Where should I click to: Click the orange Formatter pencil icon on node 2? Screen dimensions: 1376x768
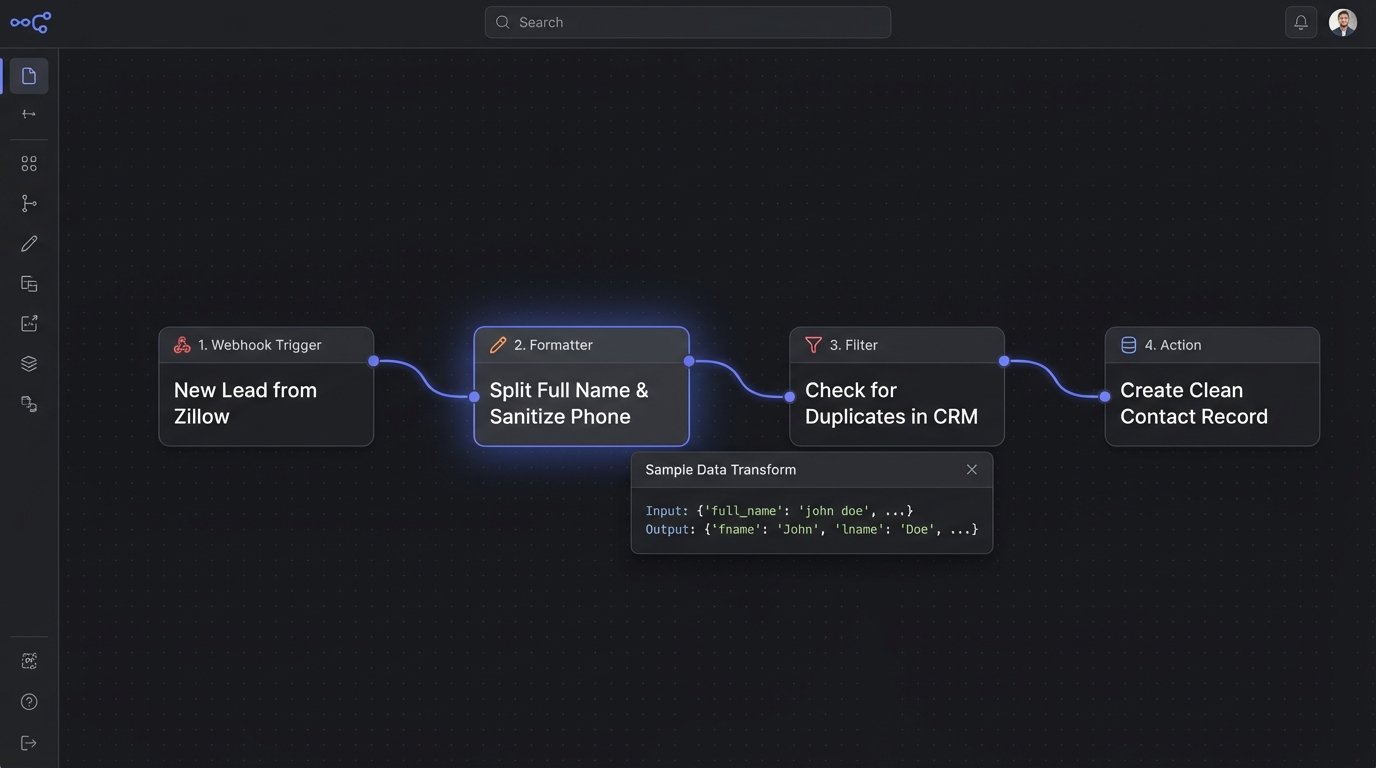tap(496, 343)
